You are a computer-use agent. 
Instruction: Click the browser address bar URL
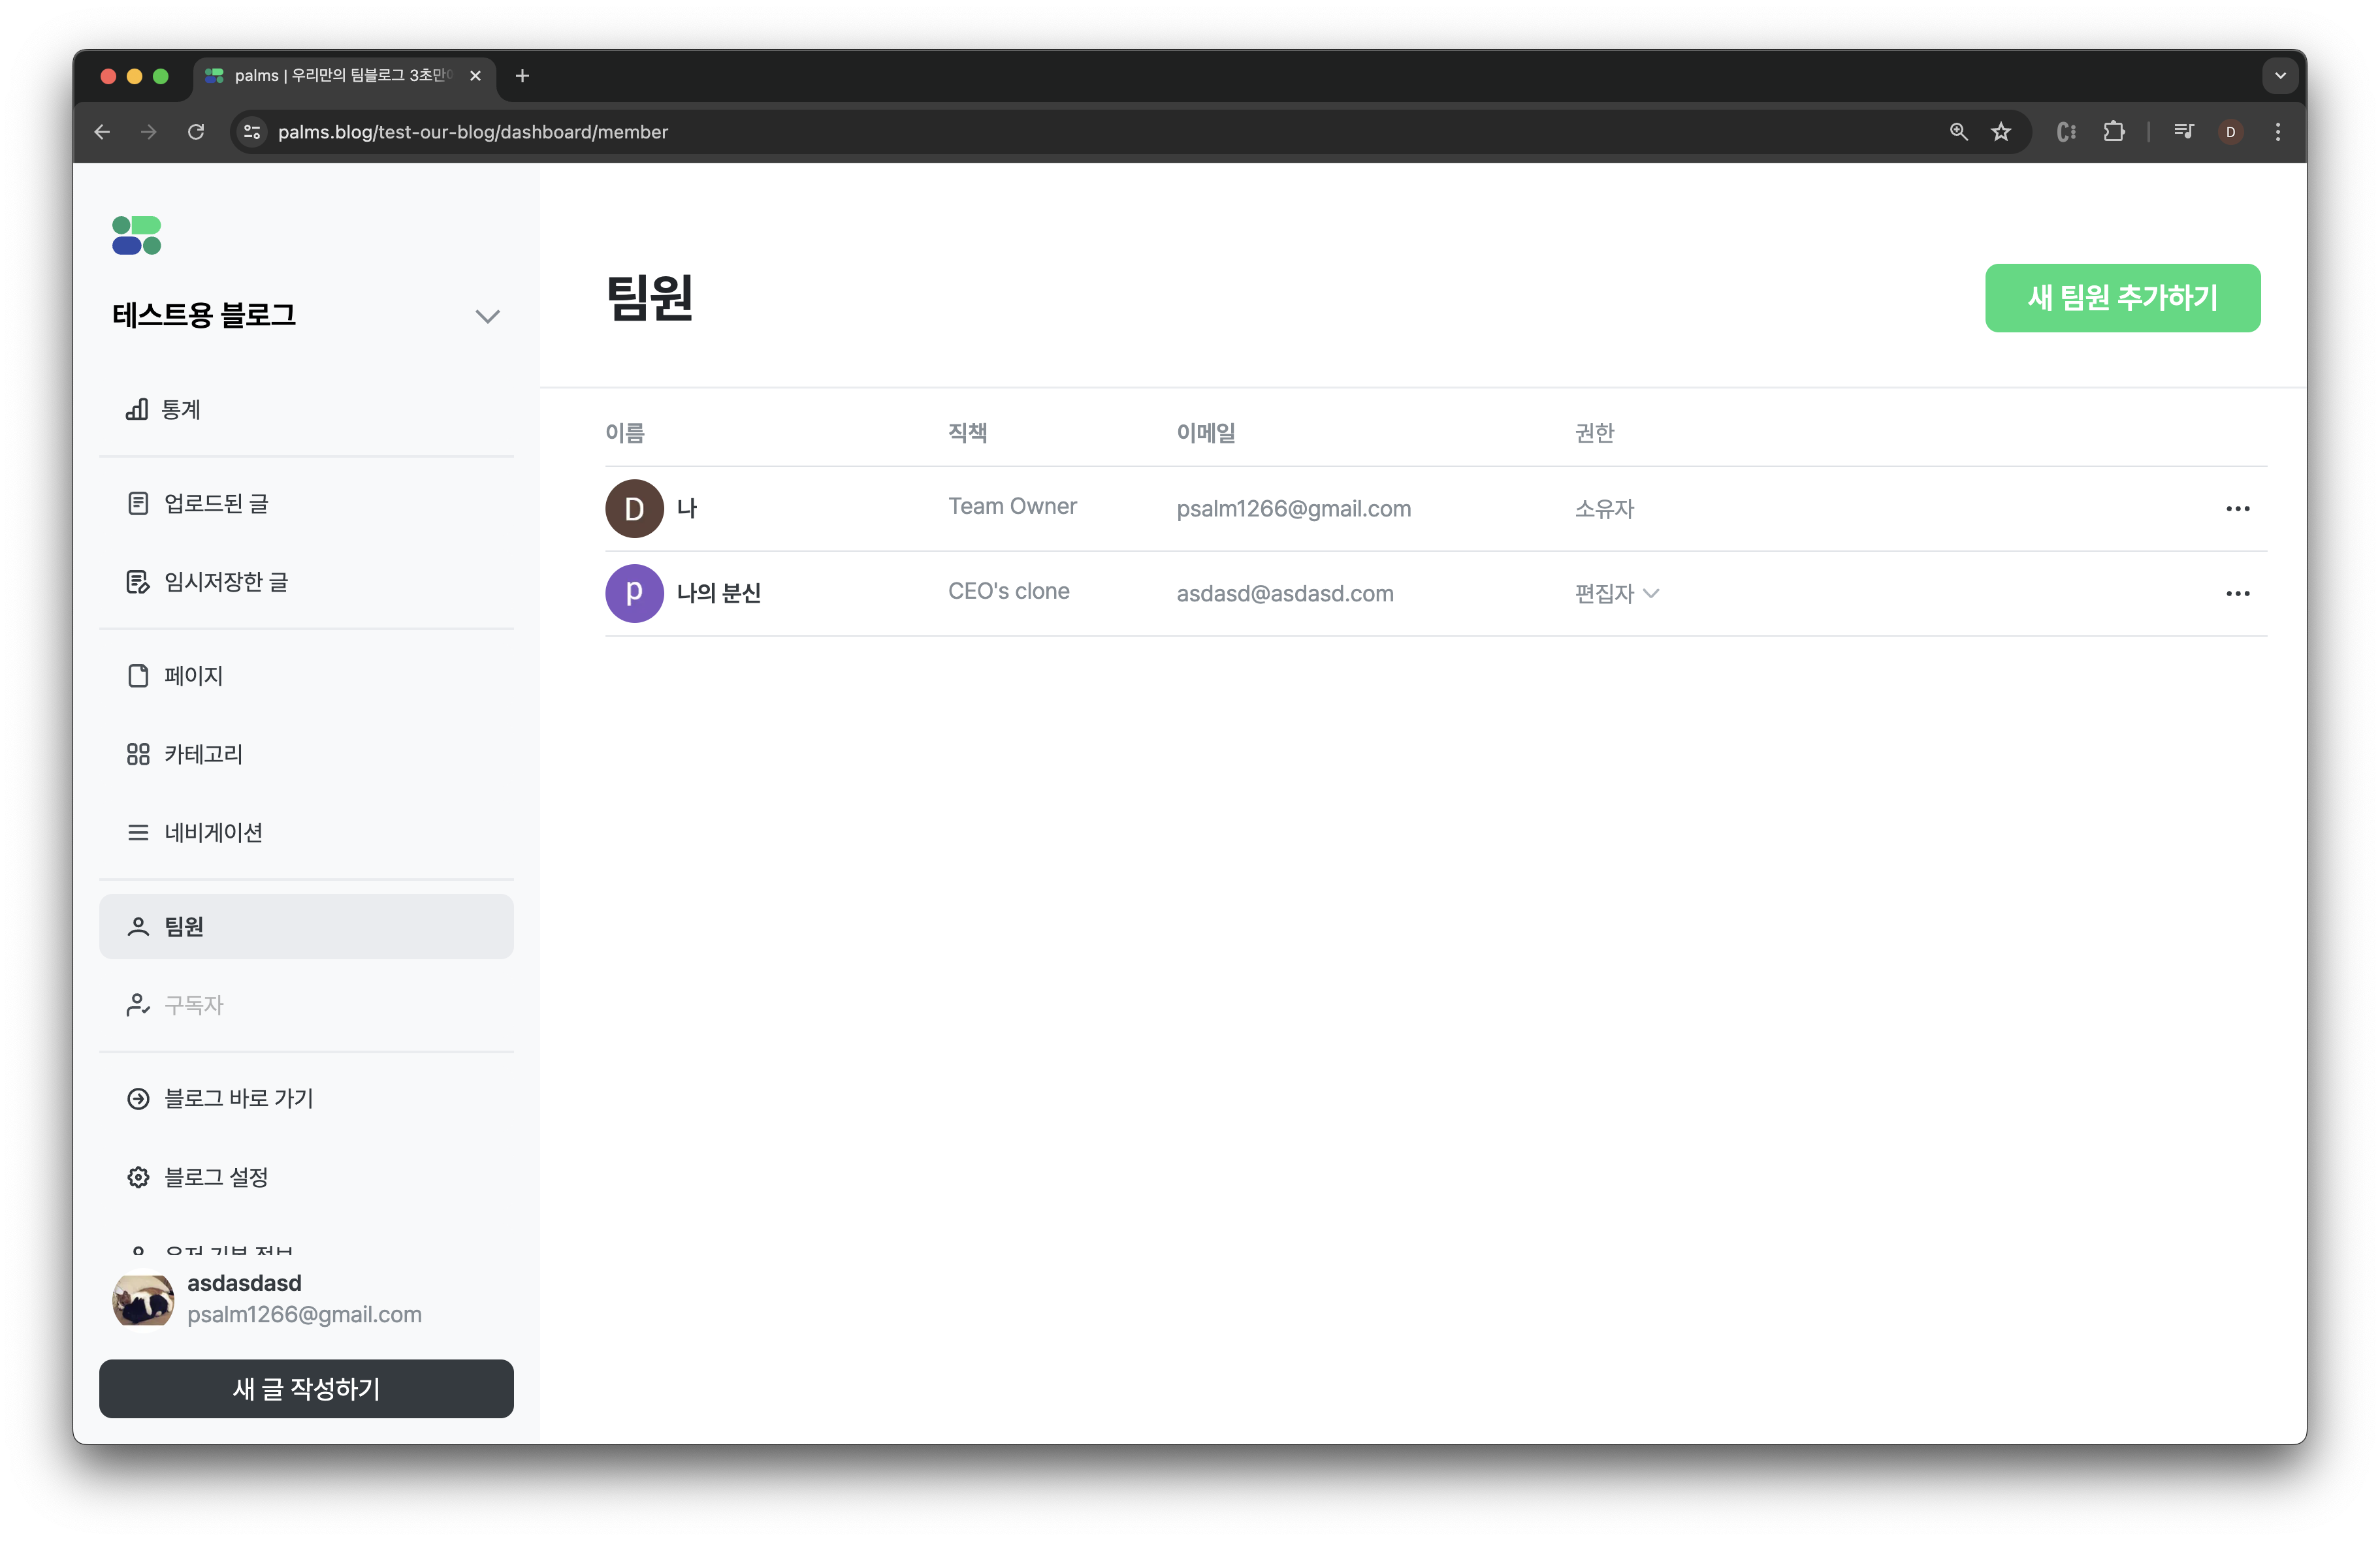[472, 132]
